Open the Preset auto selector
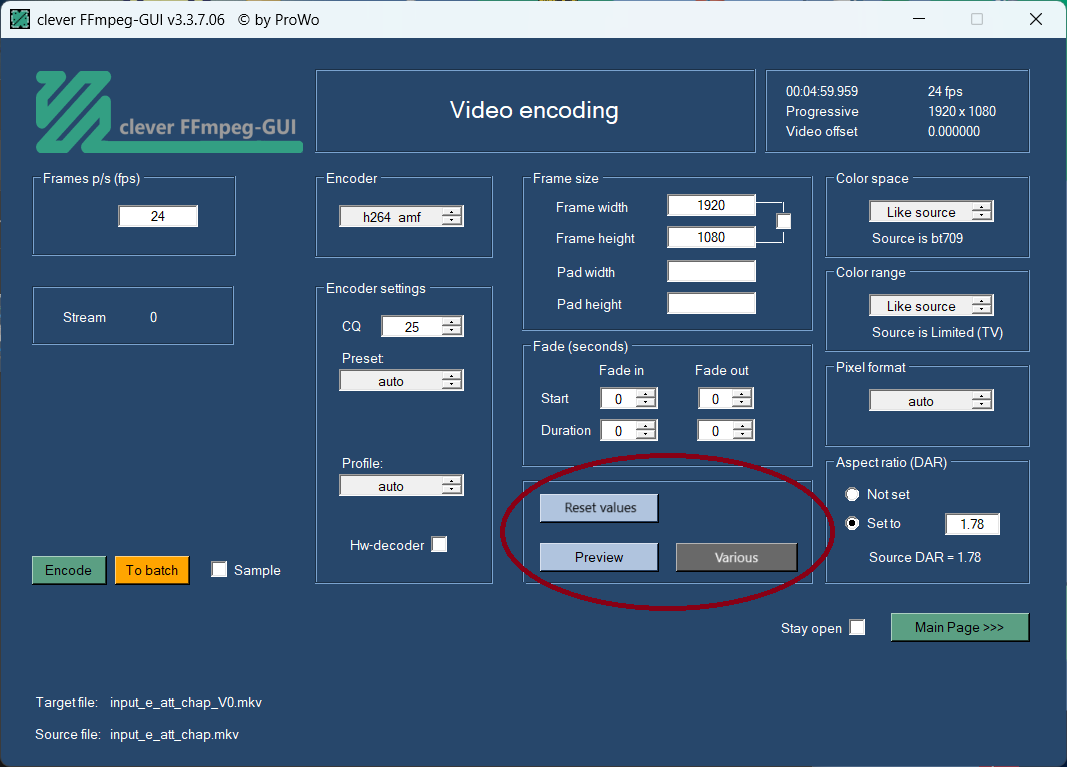This screenshot has height=767, width=1067. coord(401,380)
